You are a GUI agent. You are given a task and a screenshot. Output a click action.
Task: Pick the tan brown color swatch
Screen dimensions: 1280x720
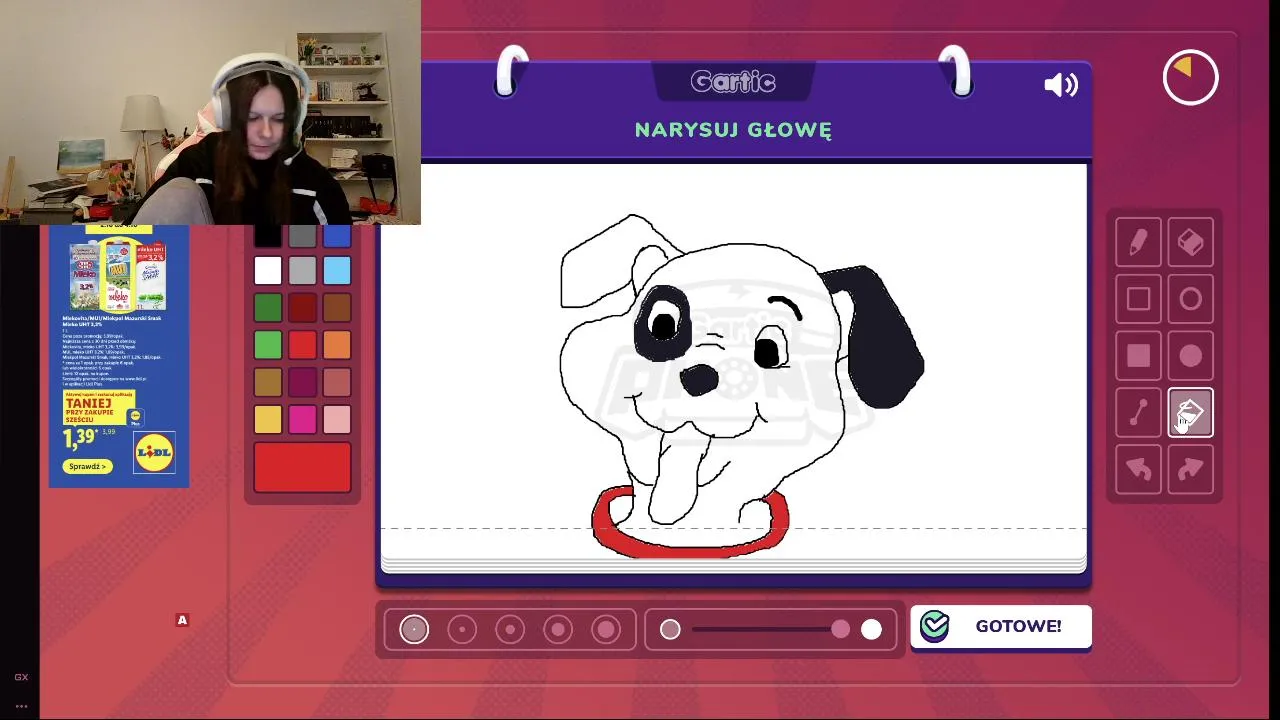(x=268, y=381)
